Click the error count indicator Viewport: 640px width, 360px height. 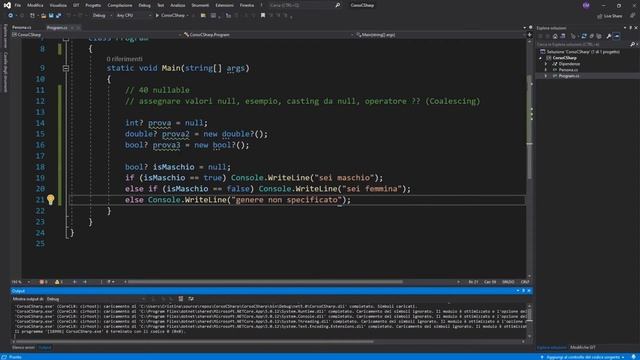[43, 282]
